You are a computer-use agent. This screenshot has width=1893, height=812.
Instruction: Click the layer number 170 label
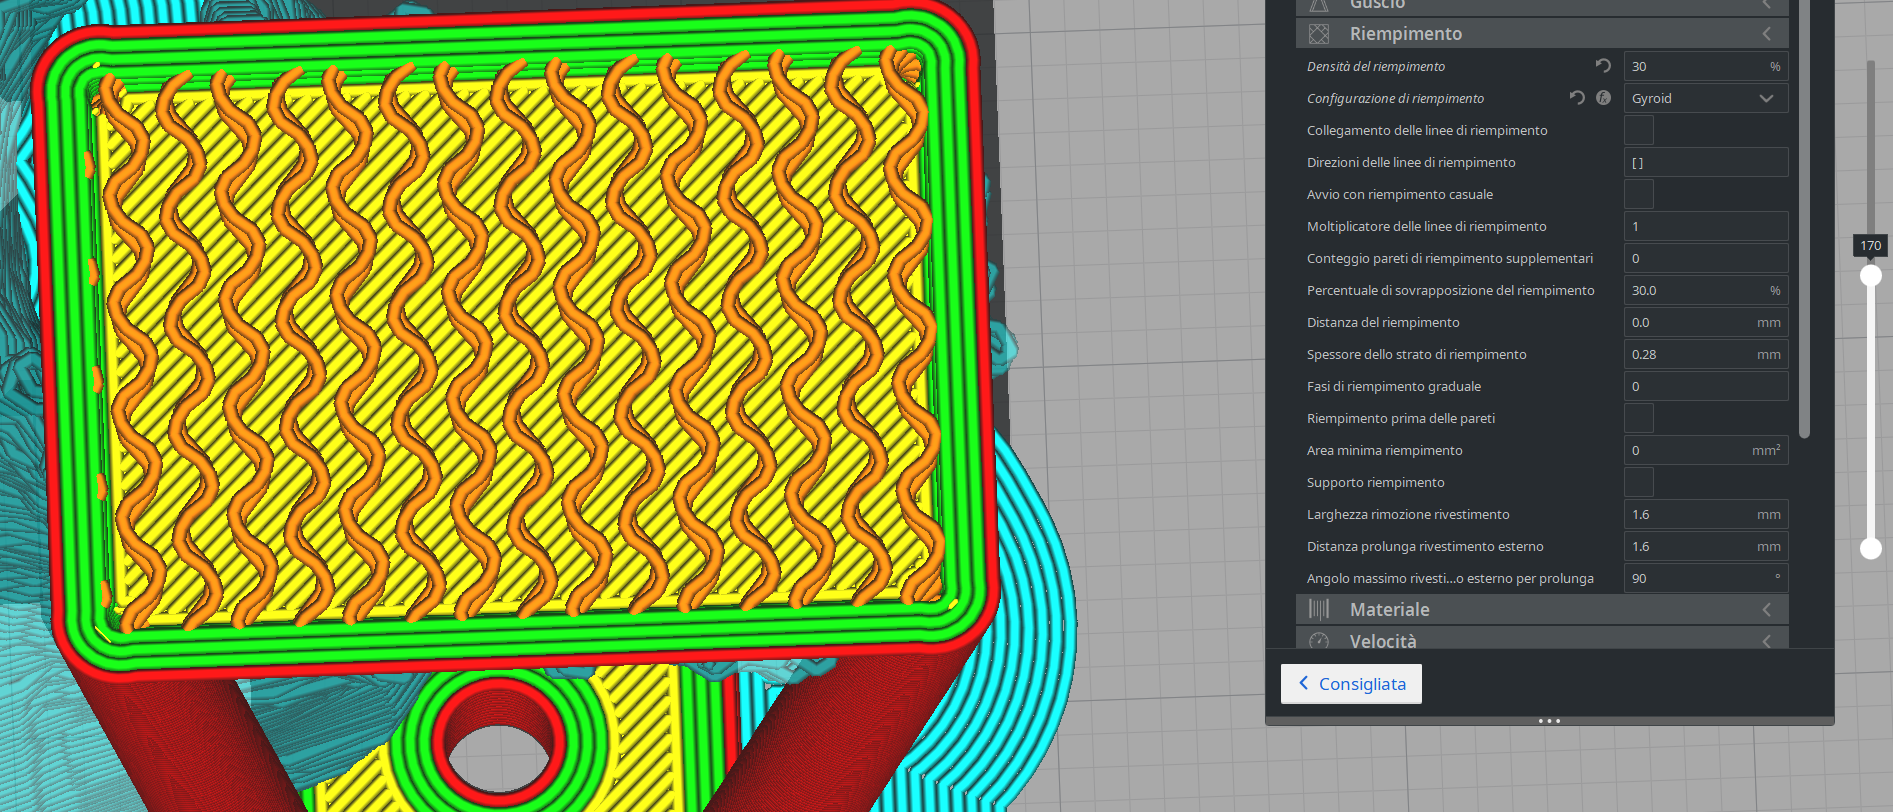coord(1870,246)
